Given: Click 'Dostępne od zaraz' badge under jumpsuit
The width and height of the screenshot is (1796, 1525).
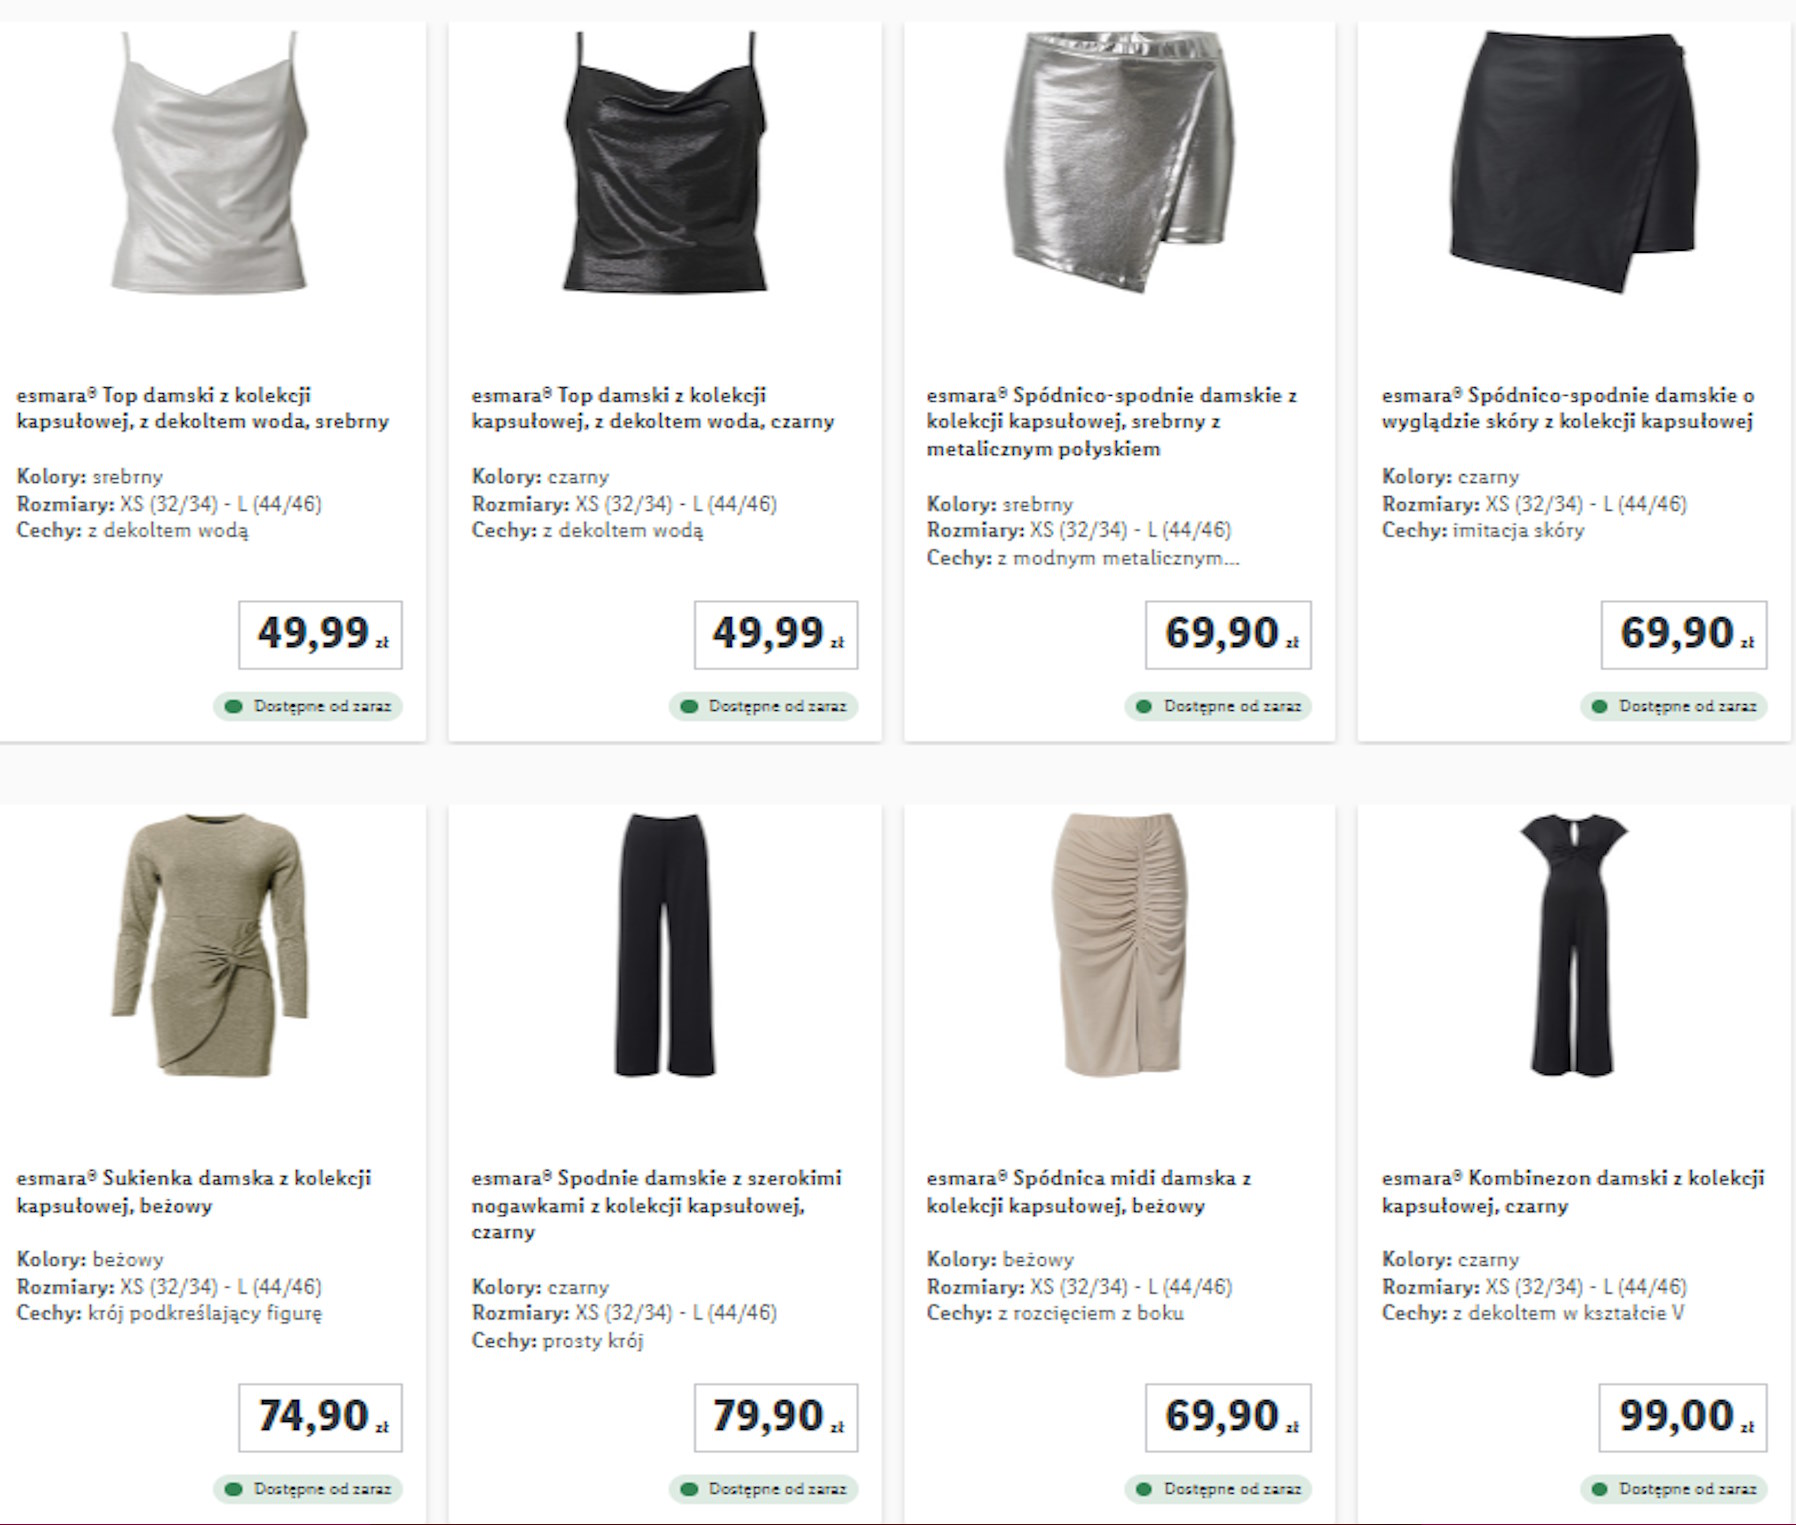Looking at the screenshot, I should (x=1675, y=1489).
